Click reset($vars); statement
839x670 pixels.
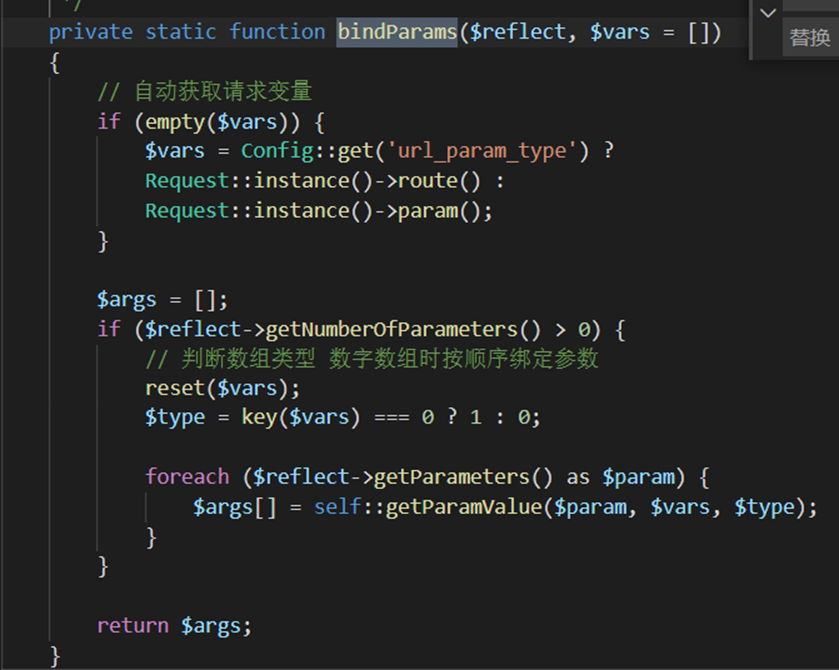point(223,388)
